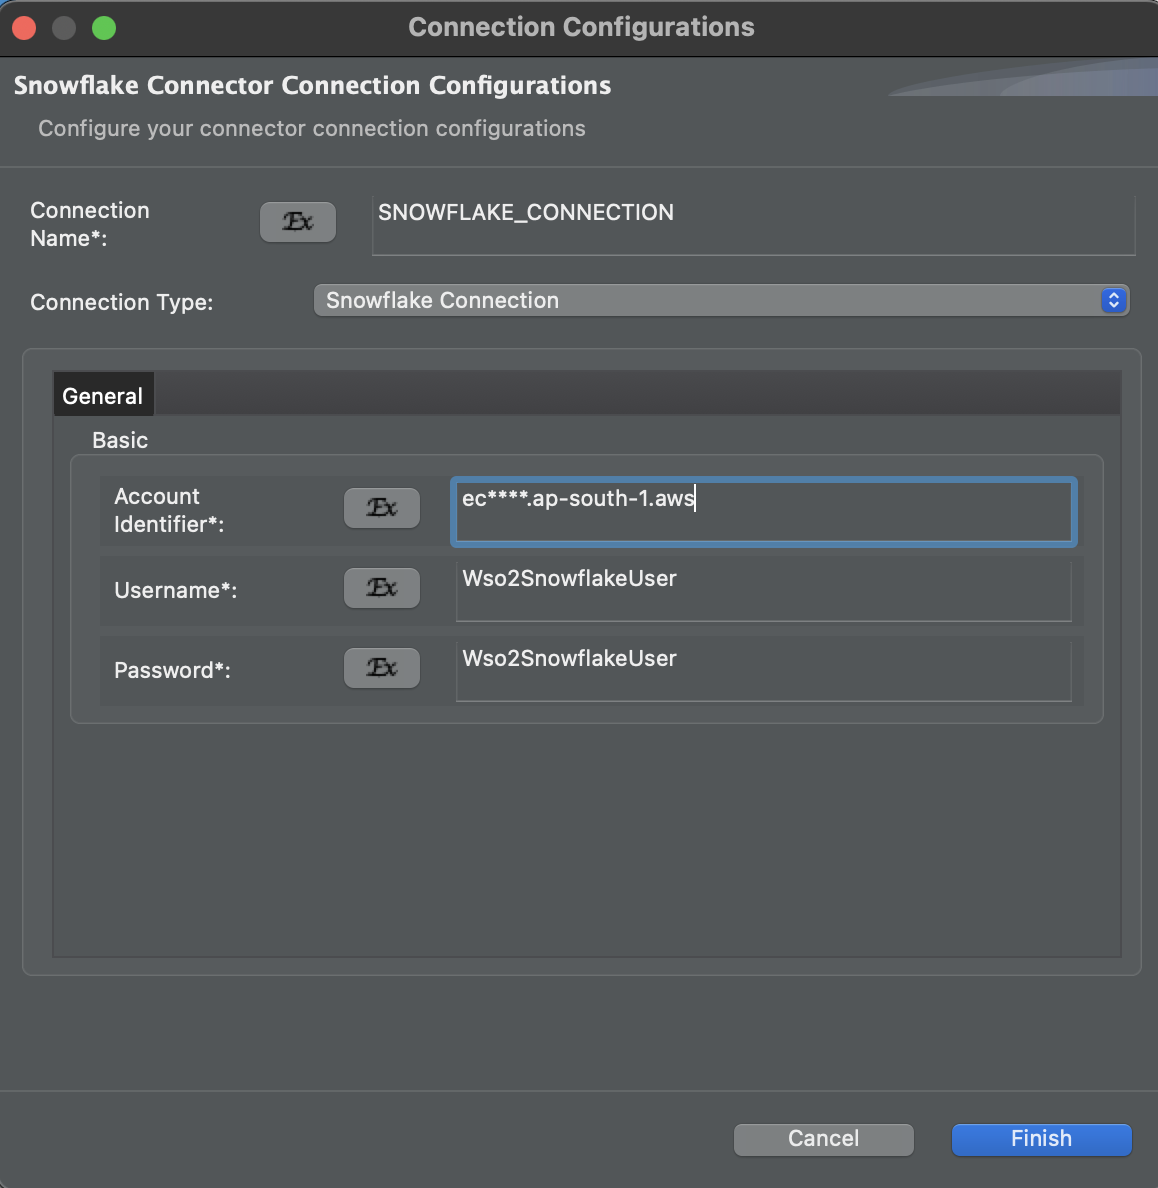This screenshot has width=1158, height=1188.
Task: Click the 'Configure your connector connection configurations' subtitle
Action: click(x=311, y=128)
